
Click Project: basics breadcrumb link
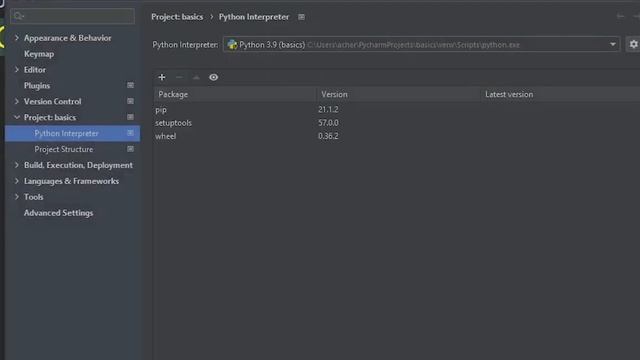click(x=177, y=17)
